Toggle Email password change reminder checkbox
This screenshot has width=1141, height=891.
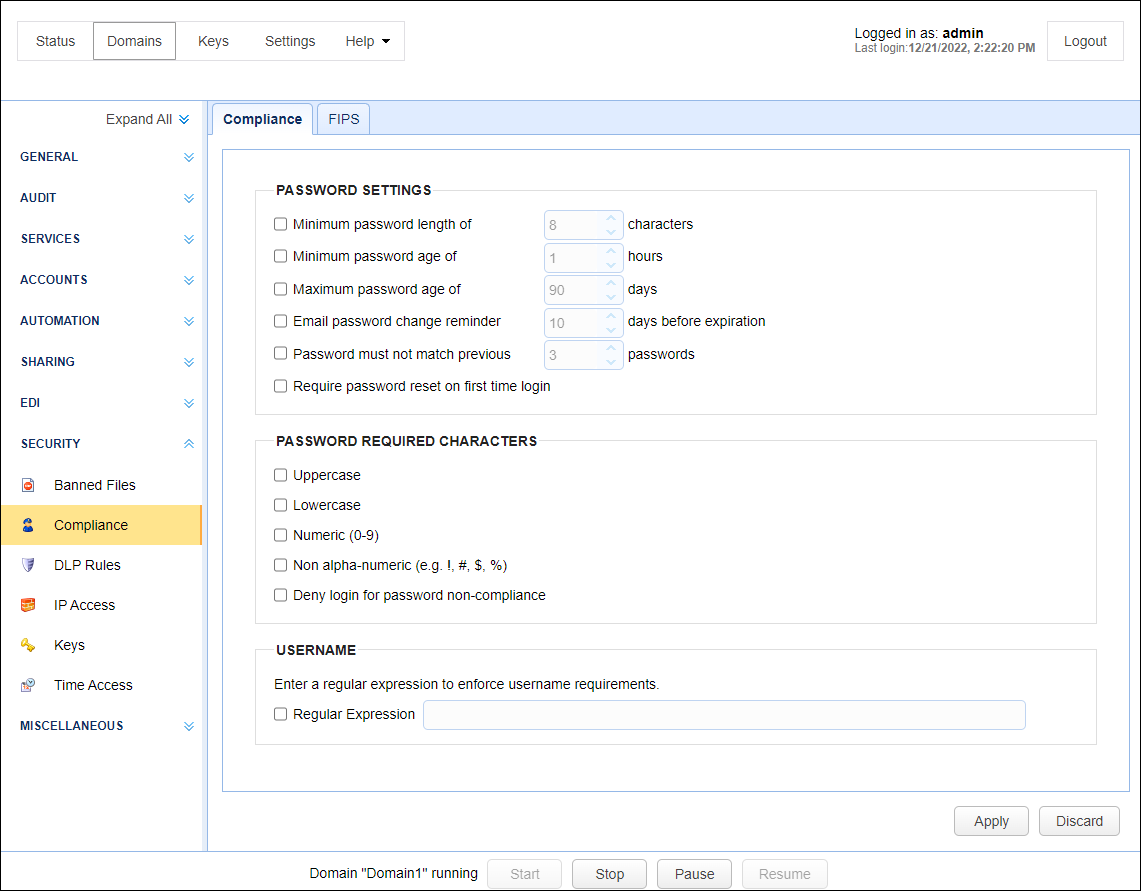pos(280,321)
